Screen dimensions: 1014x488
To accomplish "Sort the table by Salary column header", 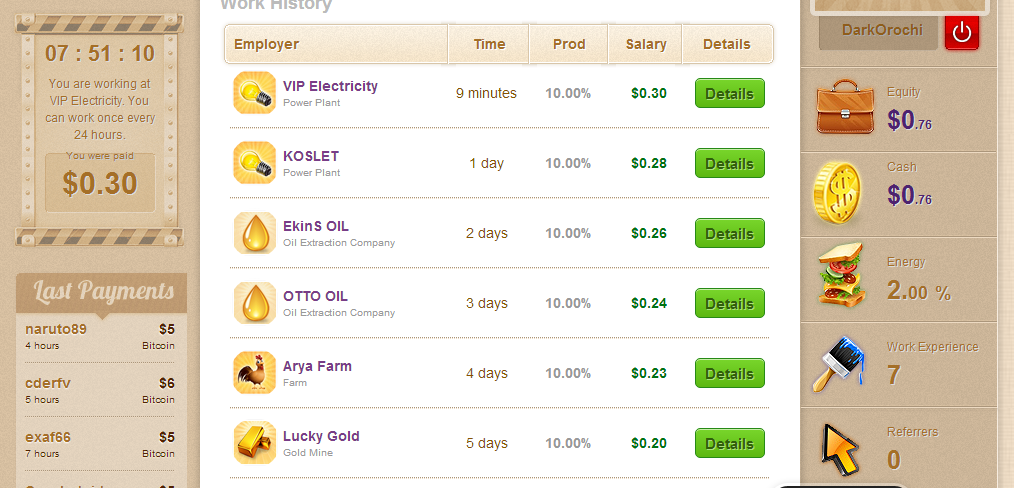I will click(x=646, y=44).
